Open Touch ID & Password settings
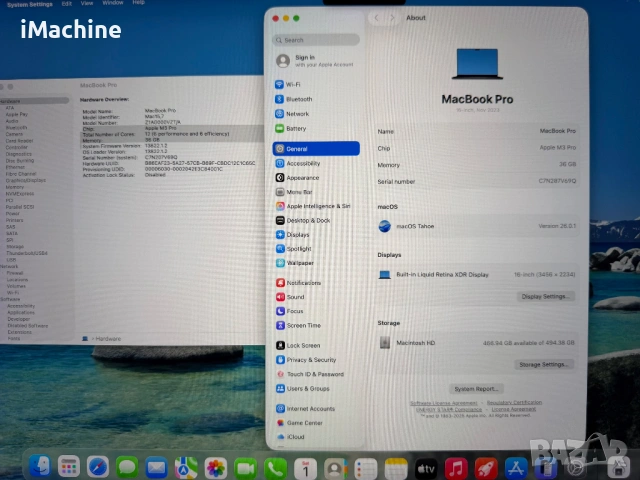 click(310, 374)
